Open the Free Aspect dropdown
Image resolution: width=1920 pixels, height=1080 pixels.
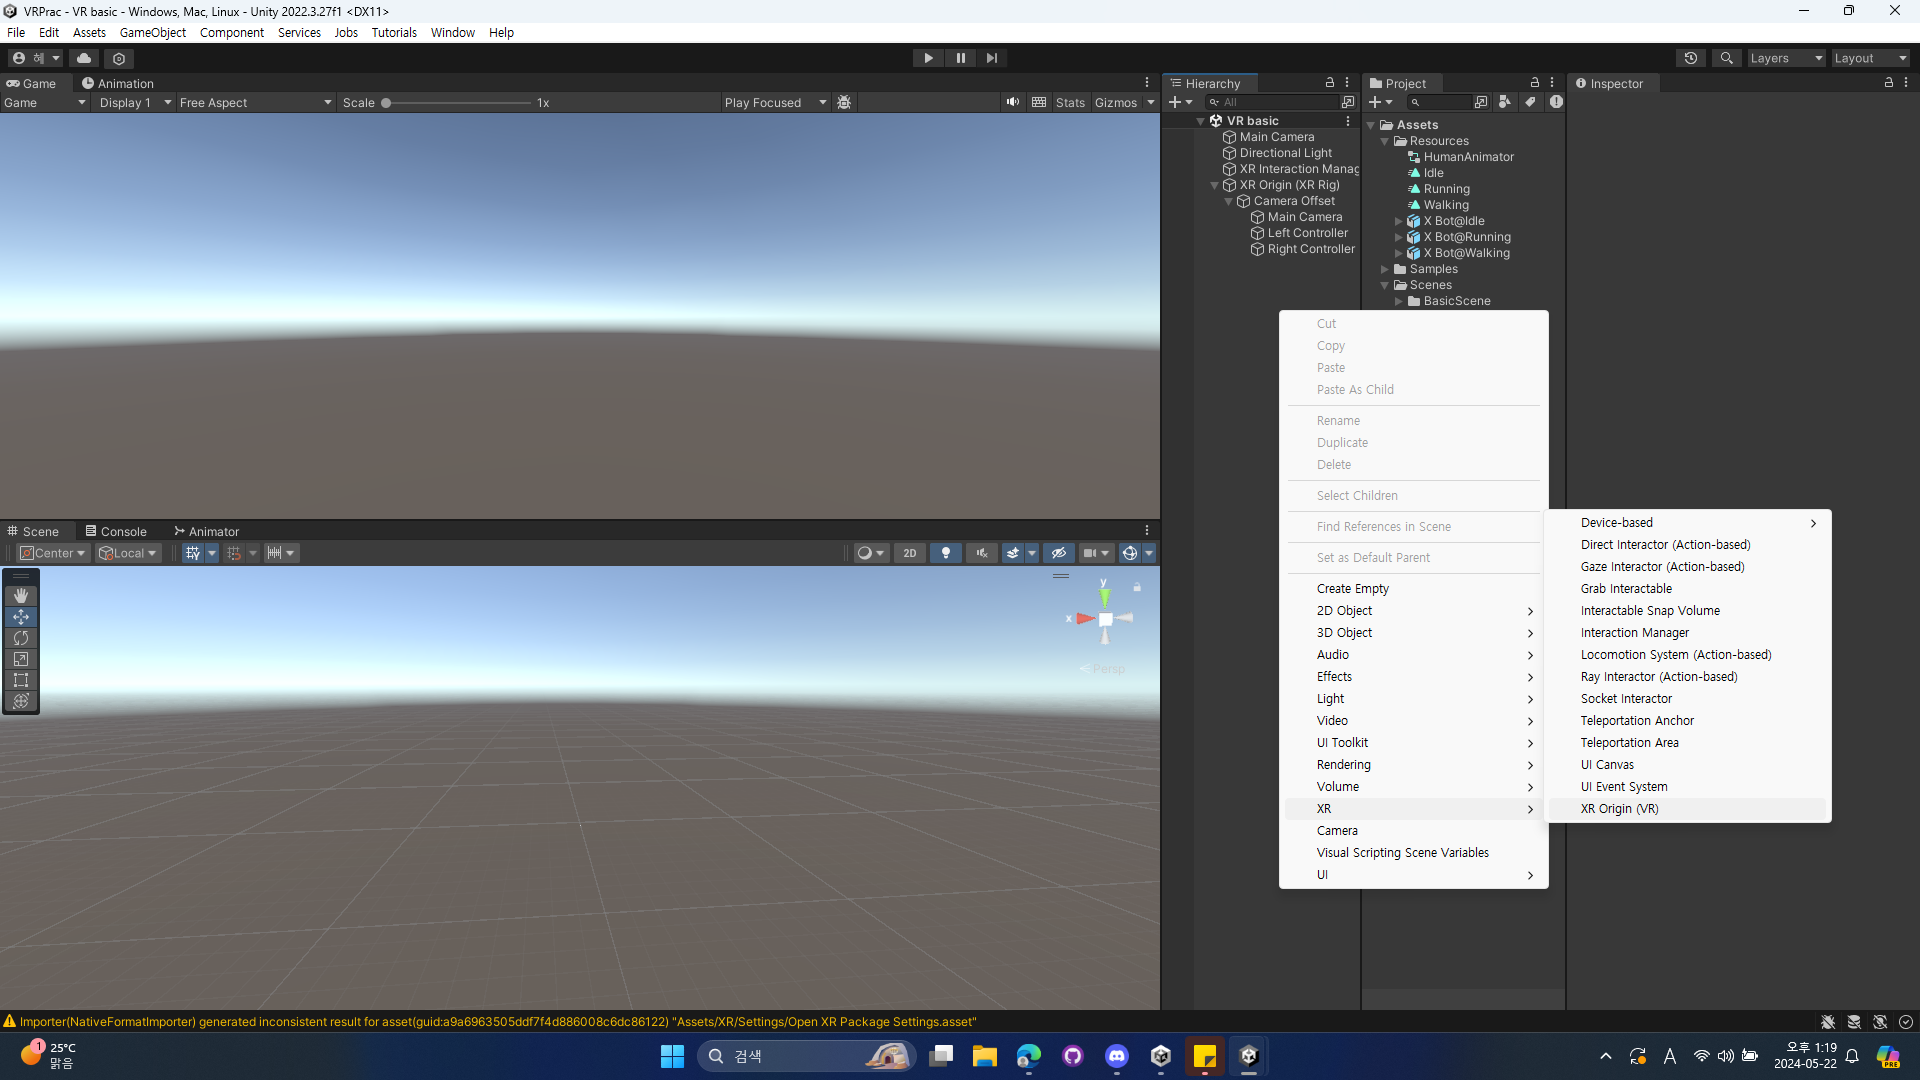(255, 102)
